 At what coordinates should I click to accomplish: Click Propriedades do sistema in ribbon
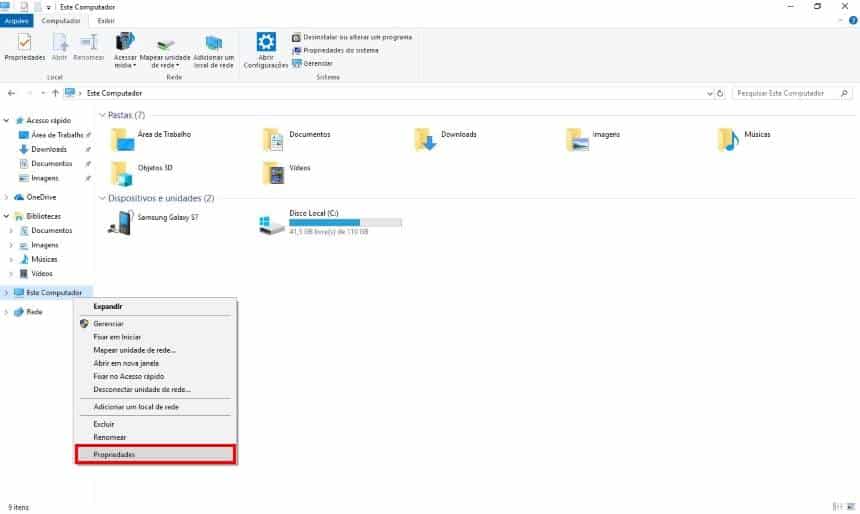[x=335, y=50]
